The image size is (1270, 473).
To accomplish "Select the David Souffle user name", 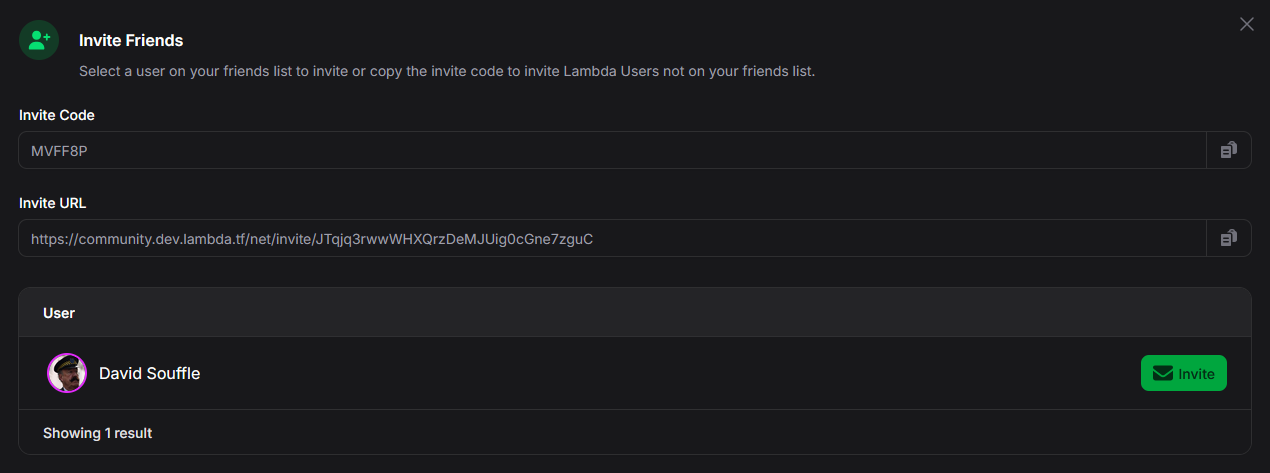I will coord(149,373).
